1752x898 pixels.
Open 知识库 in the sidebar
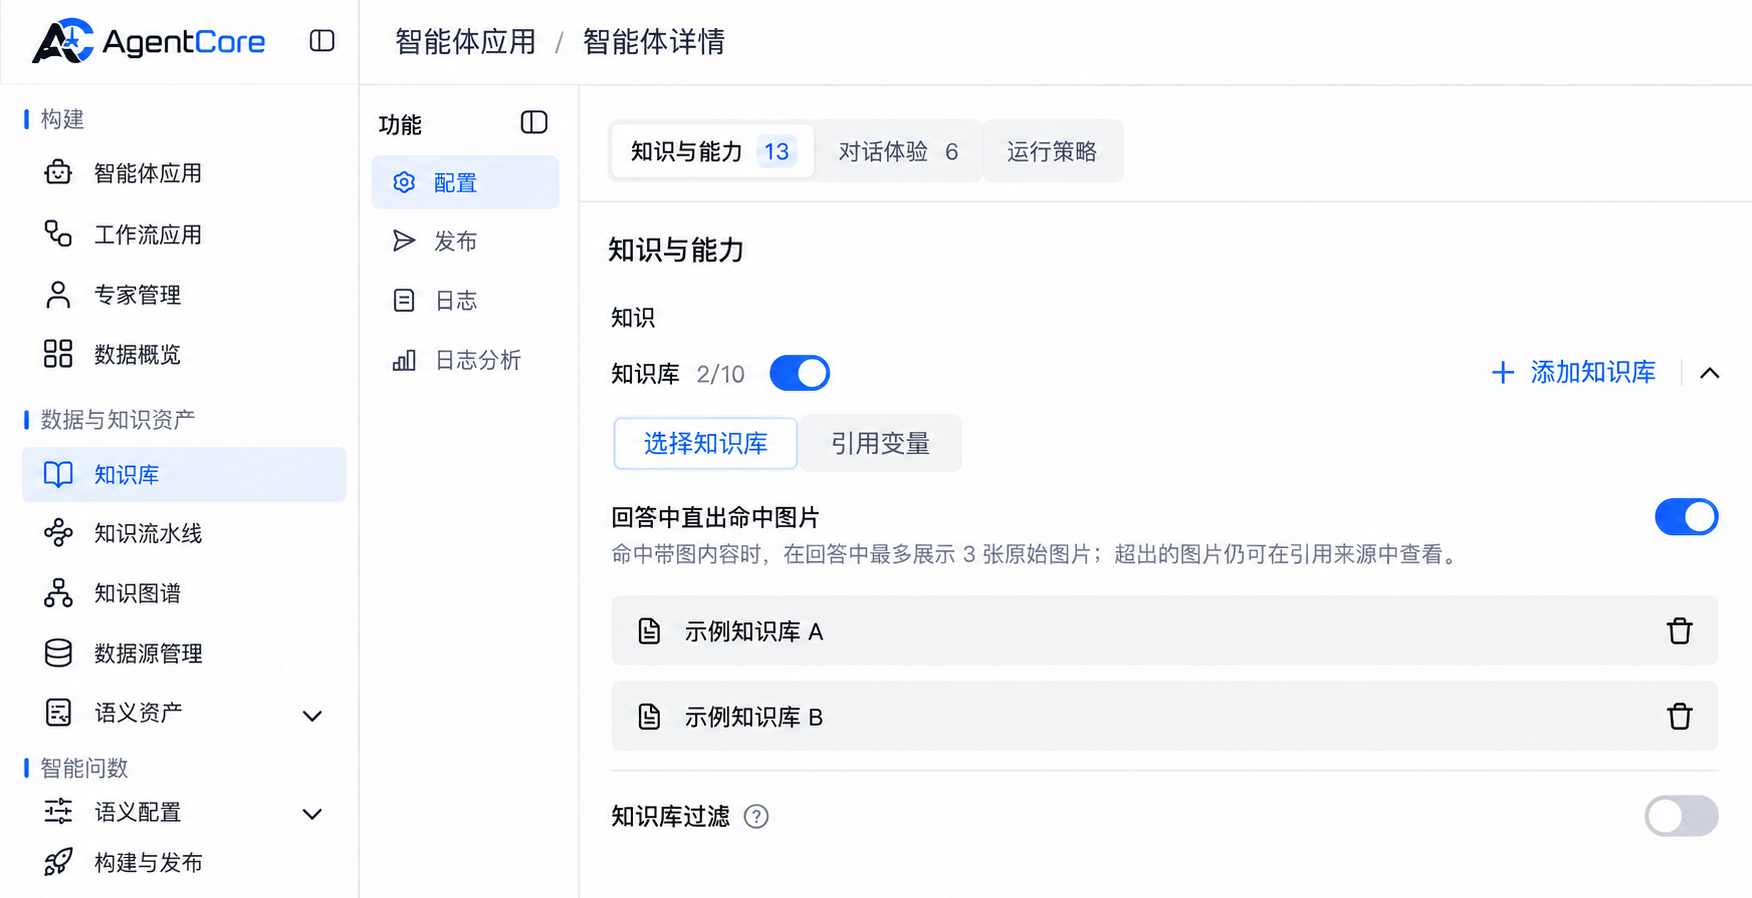point(184,474)
